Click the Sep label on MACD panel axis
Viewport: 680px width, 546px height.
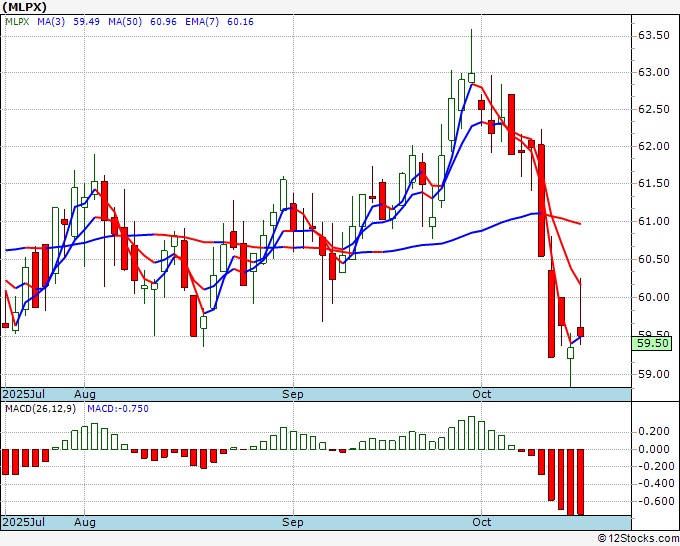(293, 522)
